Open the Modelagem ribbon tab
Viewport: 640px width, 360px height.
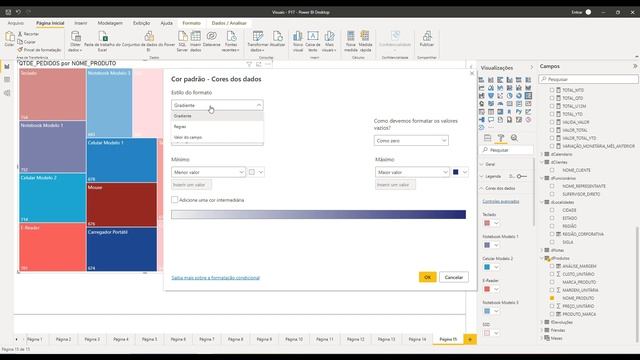(110, 23)
